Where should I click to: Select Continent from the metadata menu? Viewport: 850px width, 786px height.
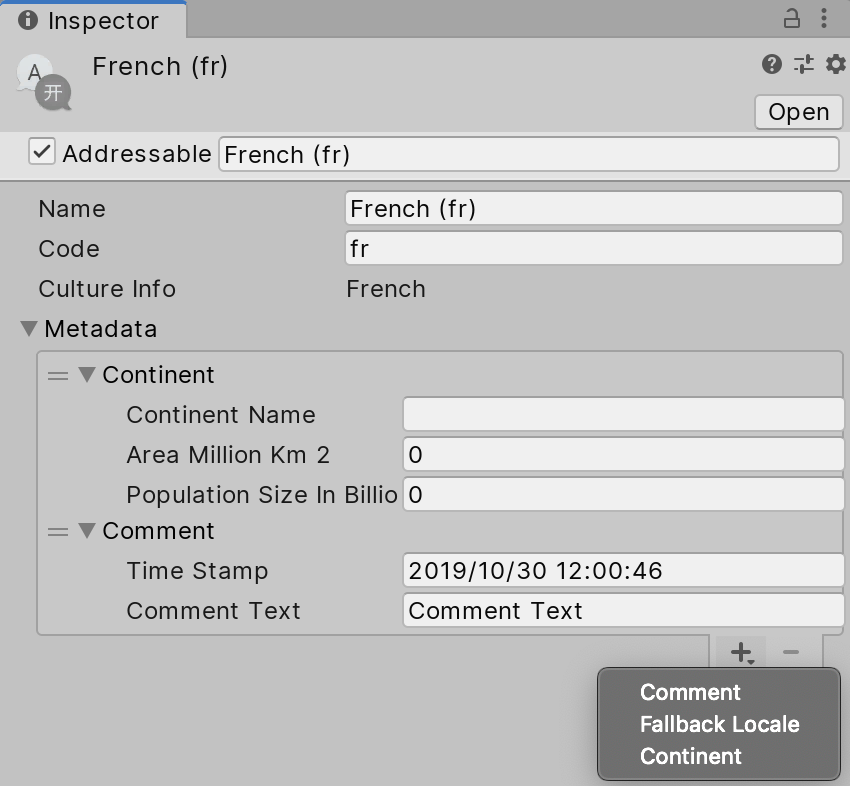point(691,756)
